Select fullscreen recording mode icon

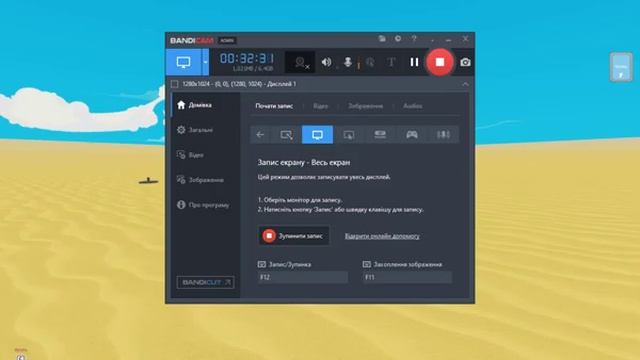317,135
